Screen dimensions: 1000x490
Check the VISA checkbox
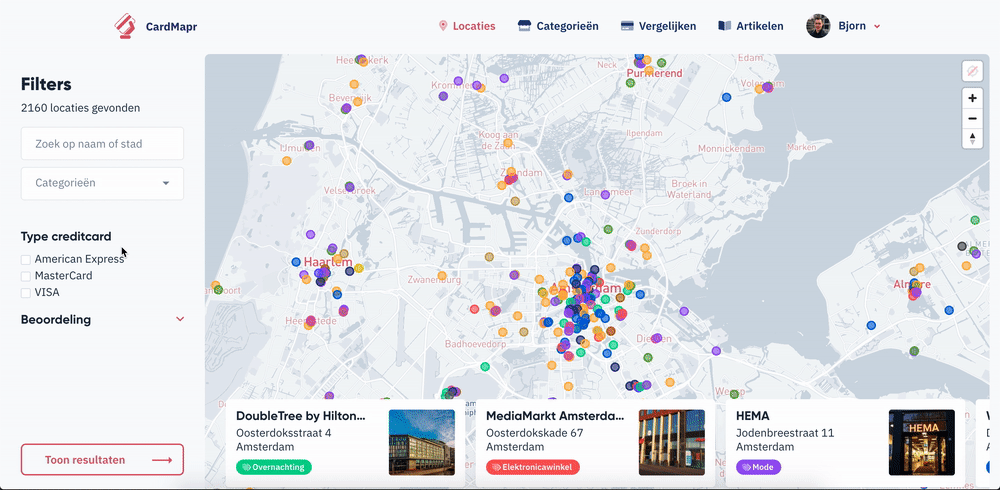coord(26,293)
